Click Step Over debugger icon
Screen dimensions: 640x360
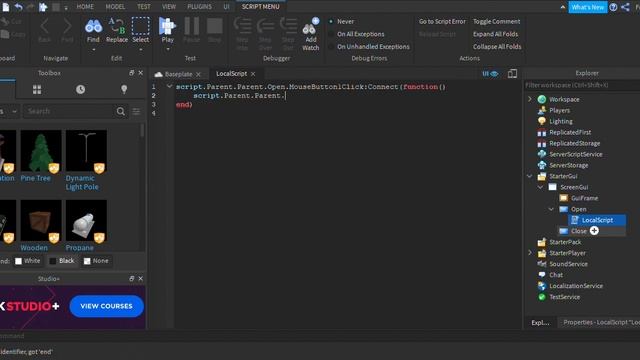coord(265,26)
